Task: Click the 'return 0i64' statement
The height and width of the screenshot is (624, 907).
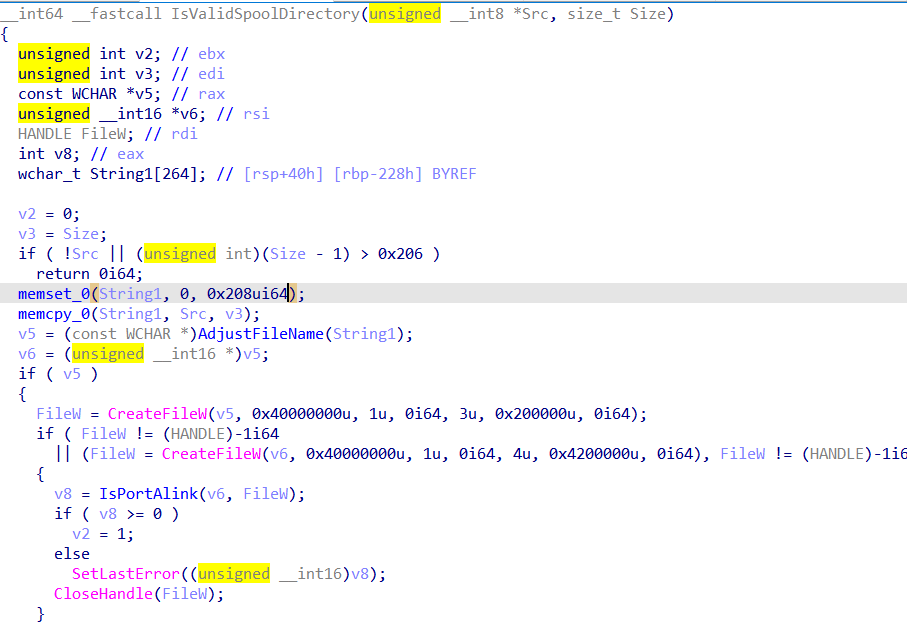Action: point(89,274)
